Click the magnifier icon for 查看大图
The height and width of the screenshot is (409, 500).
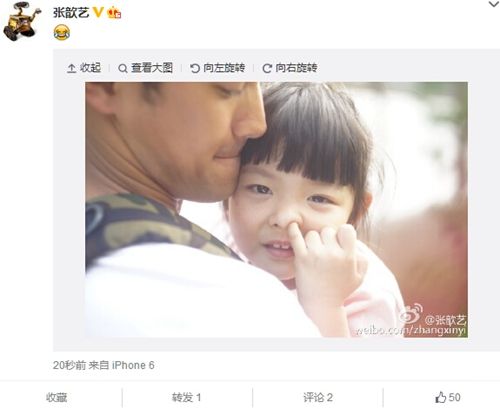(x=123, y=68)
